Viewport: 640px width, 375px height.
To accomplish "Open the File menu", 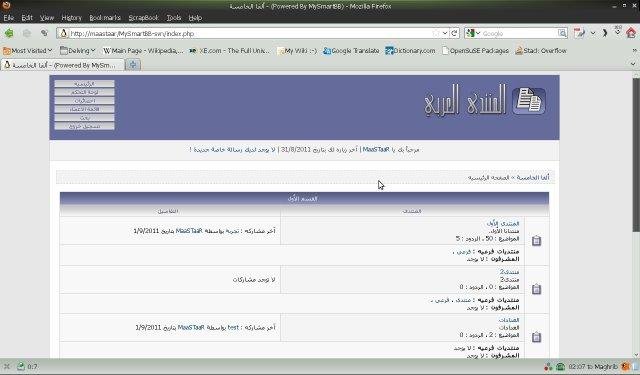I will click(9, 18).
